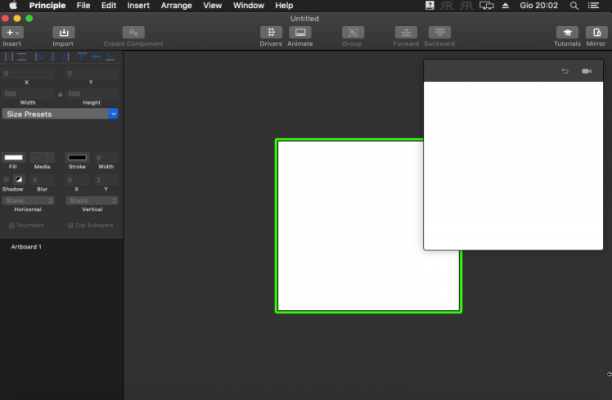Image resolution: width=612 pixels, height=400 pixels.
Task: Click the Import toolbar icon
Action: pos(64,33)
